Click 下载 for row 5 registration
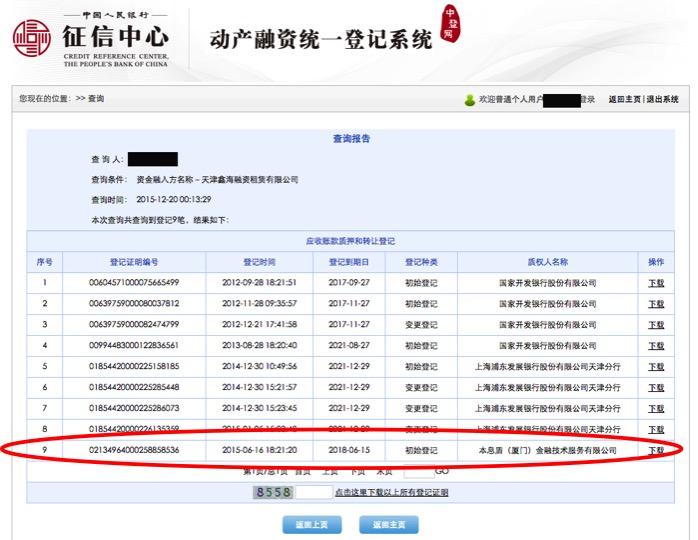 pos(656,367)
